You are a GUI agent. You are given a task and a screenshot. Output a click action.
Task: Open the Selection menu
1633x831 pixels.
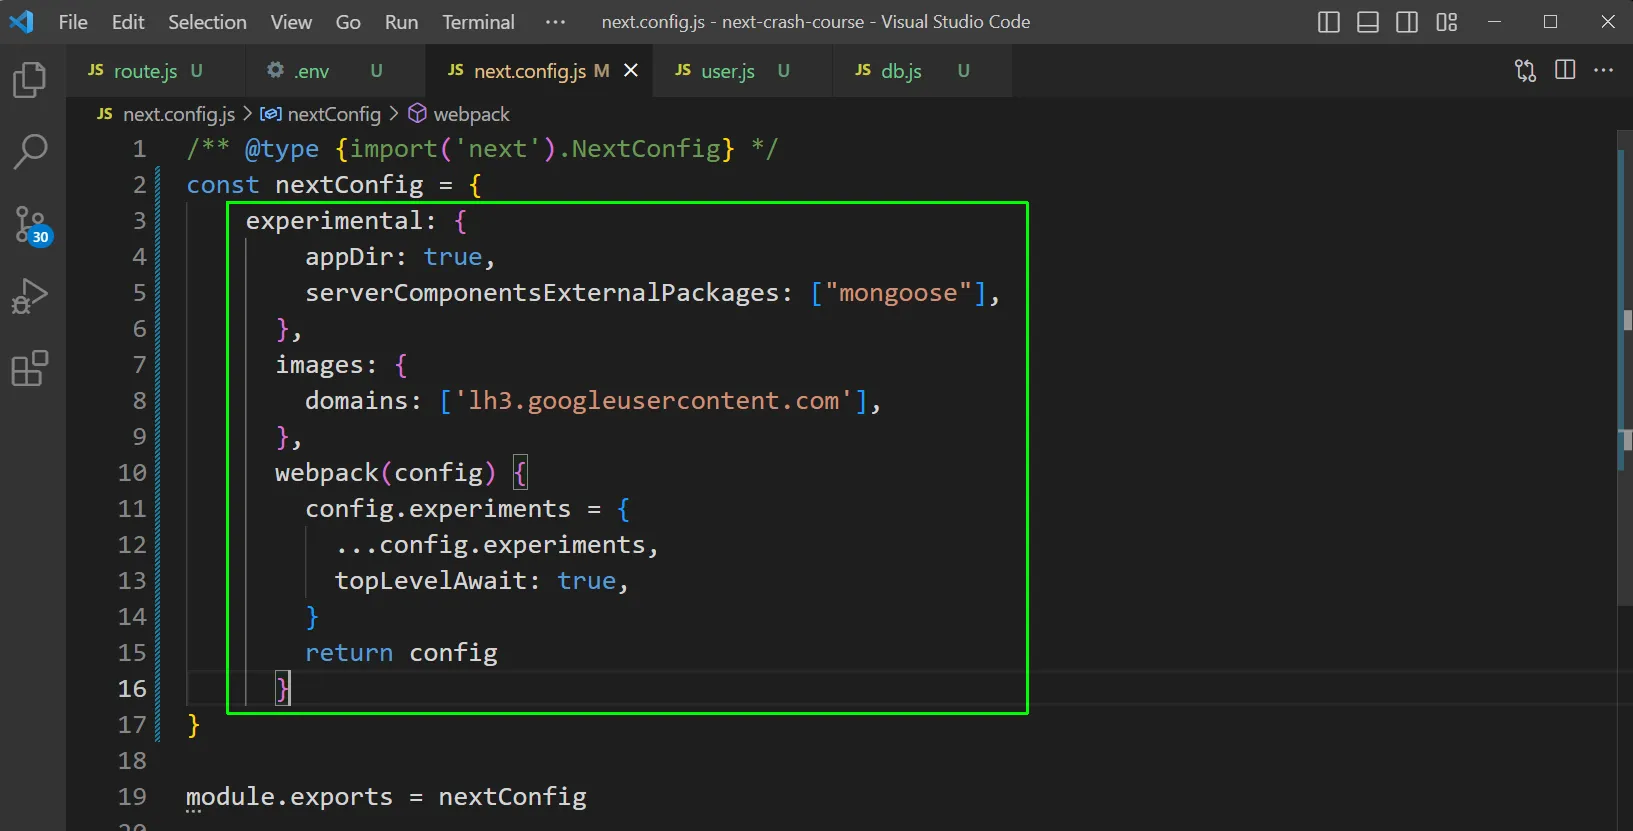coord(207,22)
